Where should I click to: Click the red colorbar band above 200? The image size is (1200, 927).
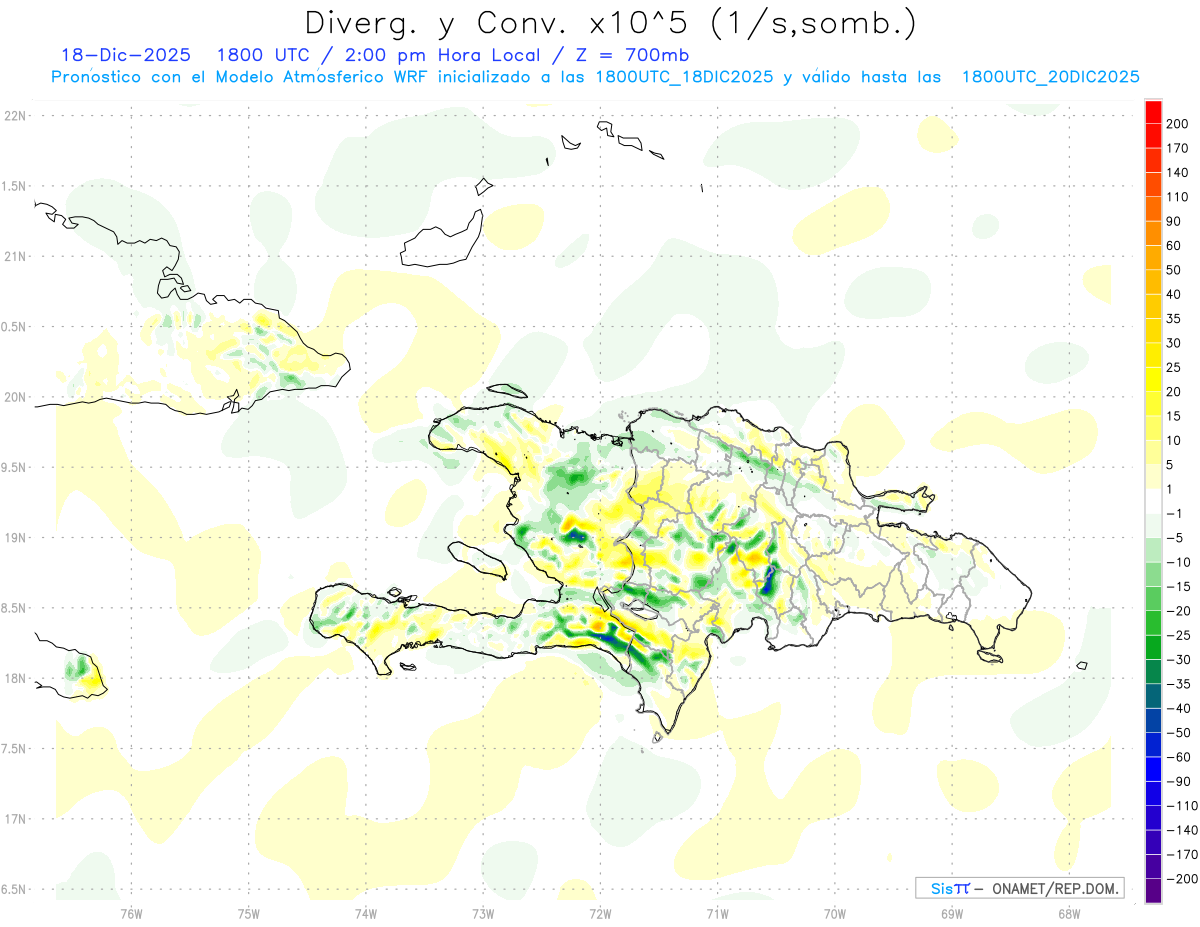point(1154,112)
